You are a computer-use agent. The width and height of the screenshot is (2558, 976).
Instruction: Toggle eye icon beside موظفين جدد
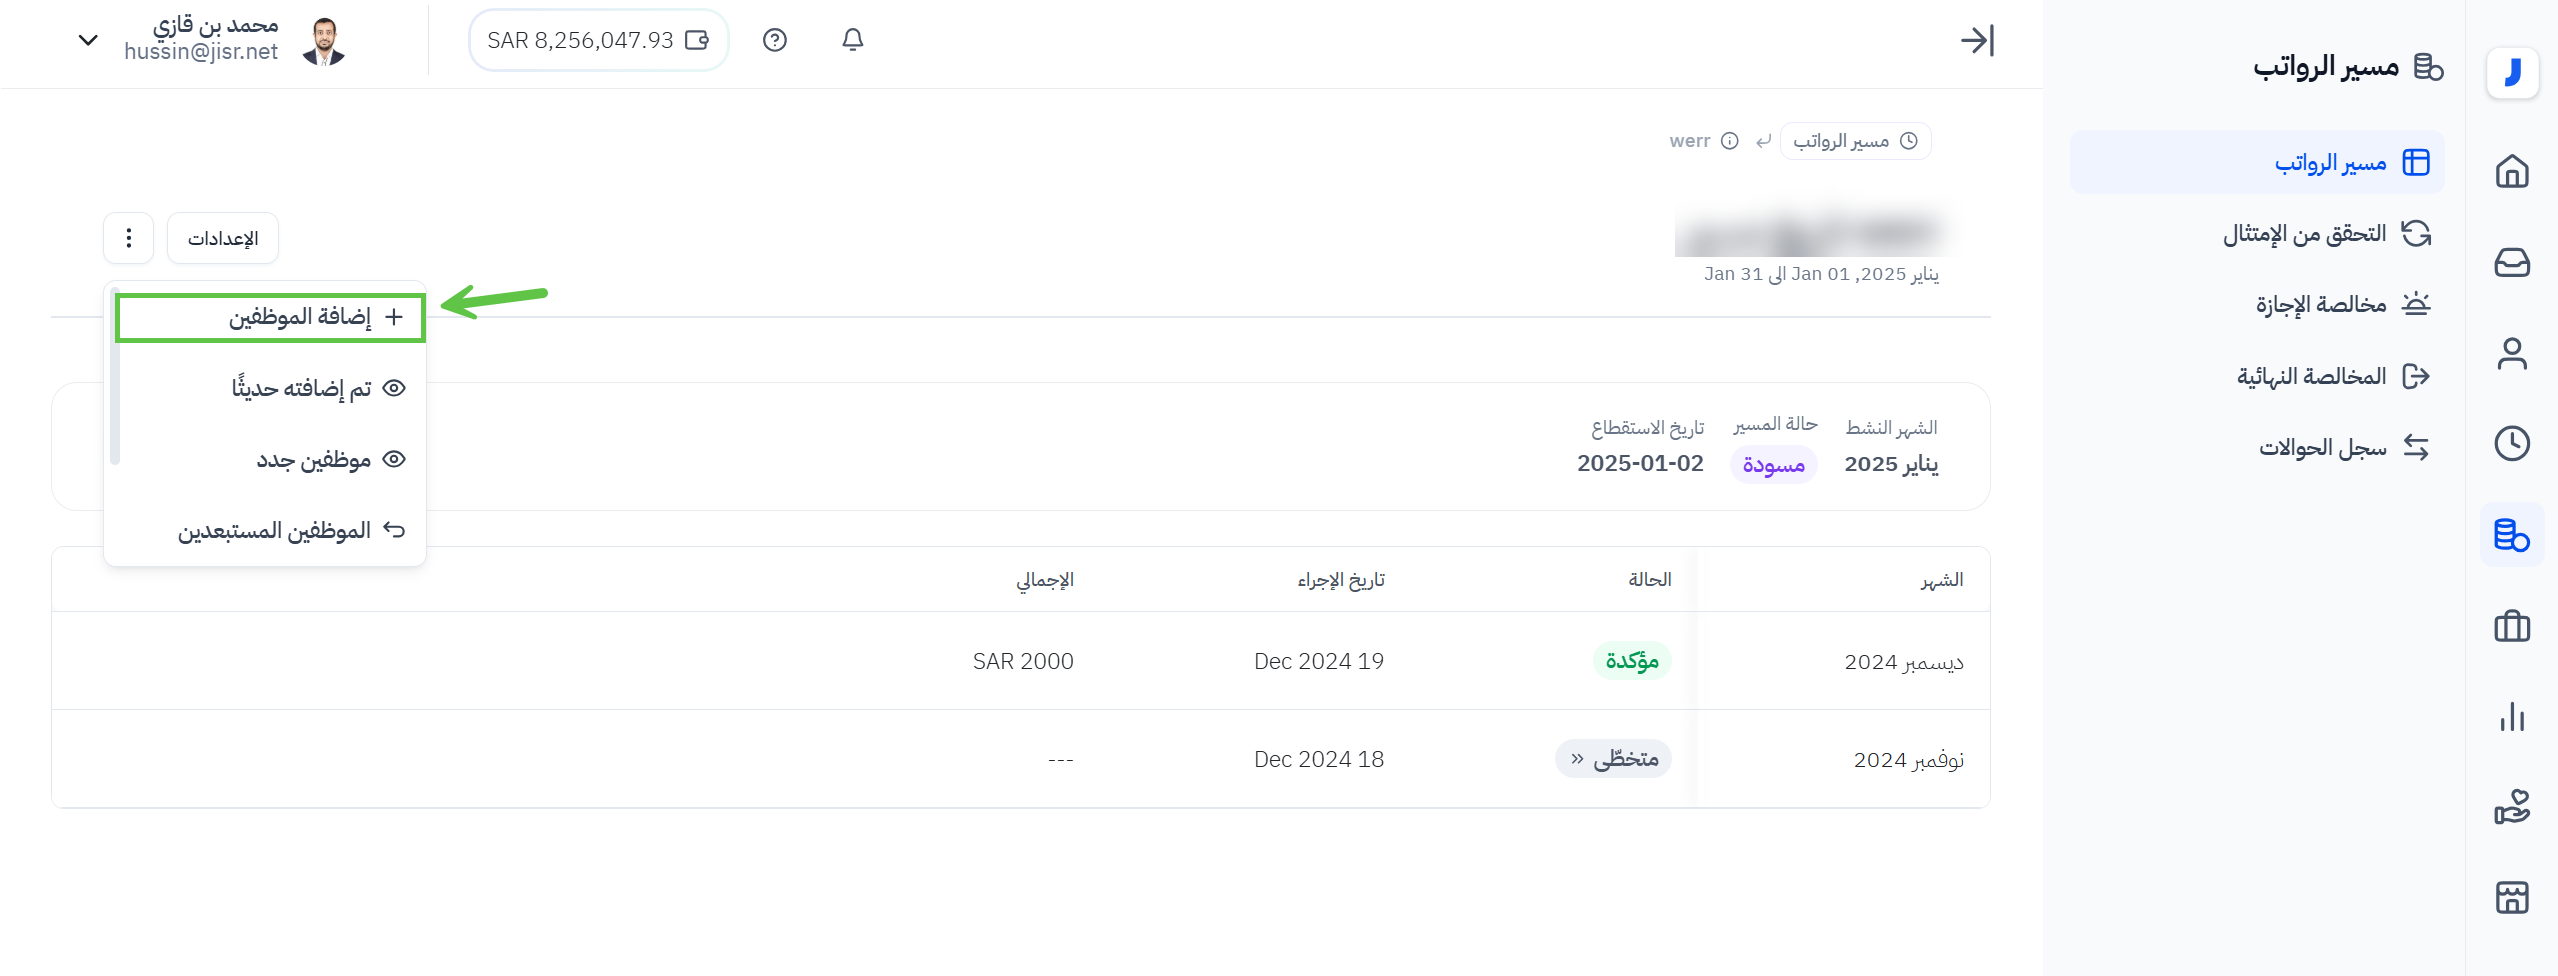click(x=395, y=459)
